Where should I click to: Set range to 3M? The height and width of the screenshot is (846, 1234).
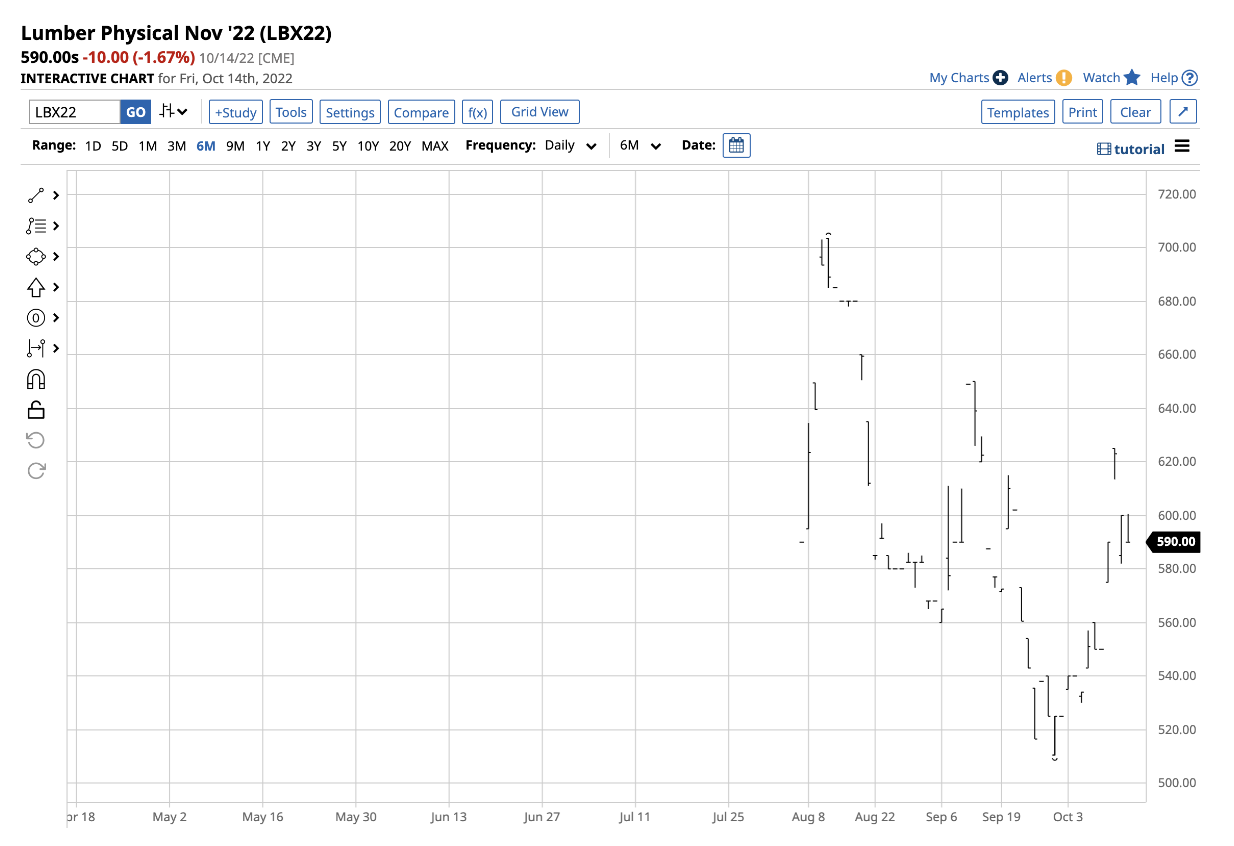pos(176,146)
